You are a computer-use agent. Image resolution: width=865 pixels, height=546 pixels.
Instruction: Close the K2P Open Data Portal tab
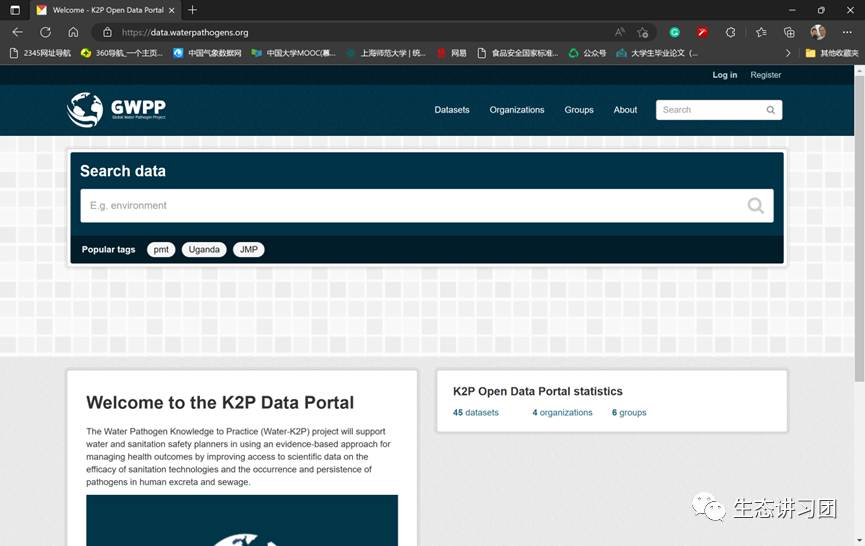click(x=172, y=10)
